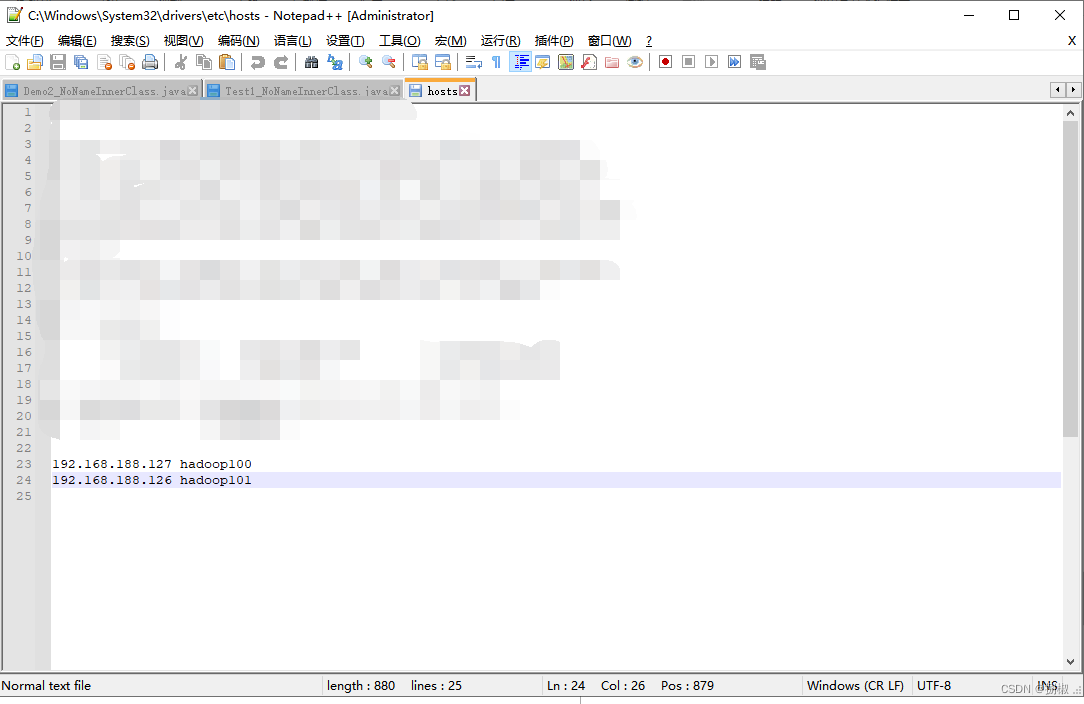1084x704 pixels.
Task: Open the 语言(L) menu
Action: pos(292,41)
